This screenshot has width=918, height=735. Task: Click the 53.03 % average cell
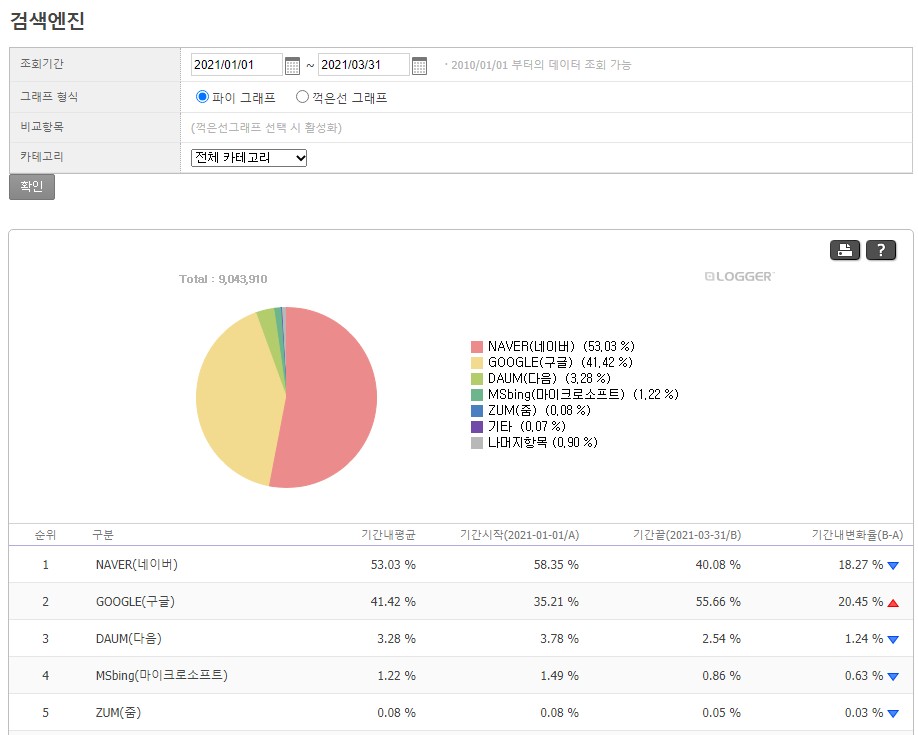tap(393, 565)
